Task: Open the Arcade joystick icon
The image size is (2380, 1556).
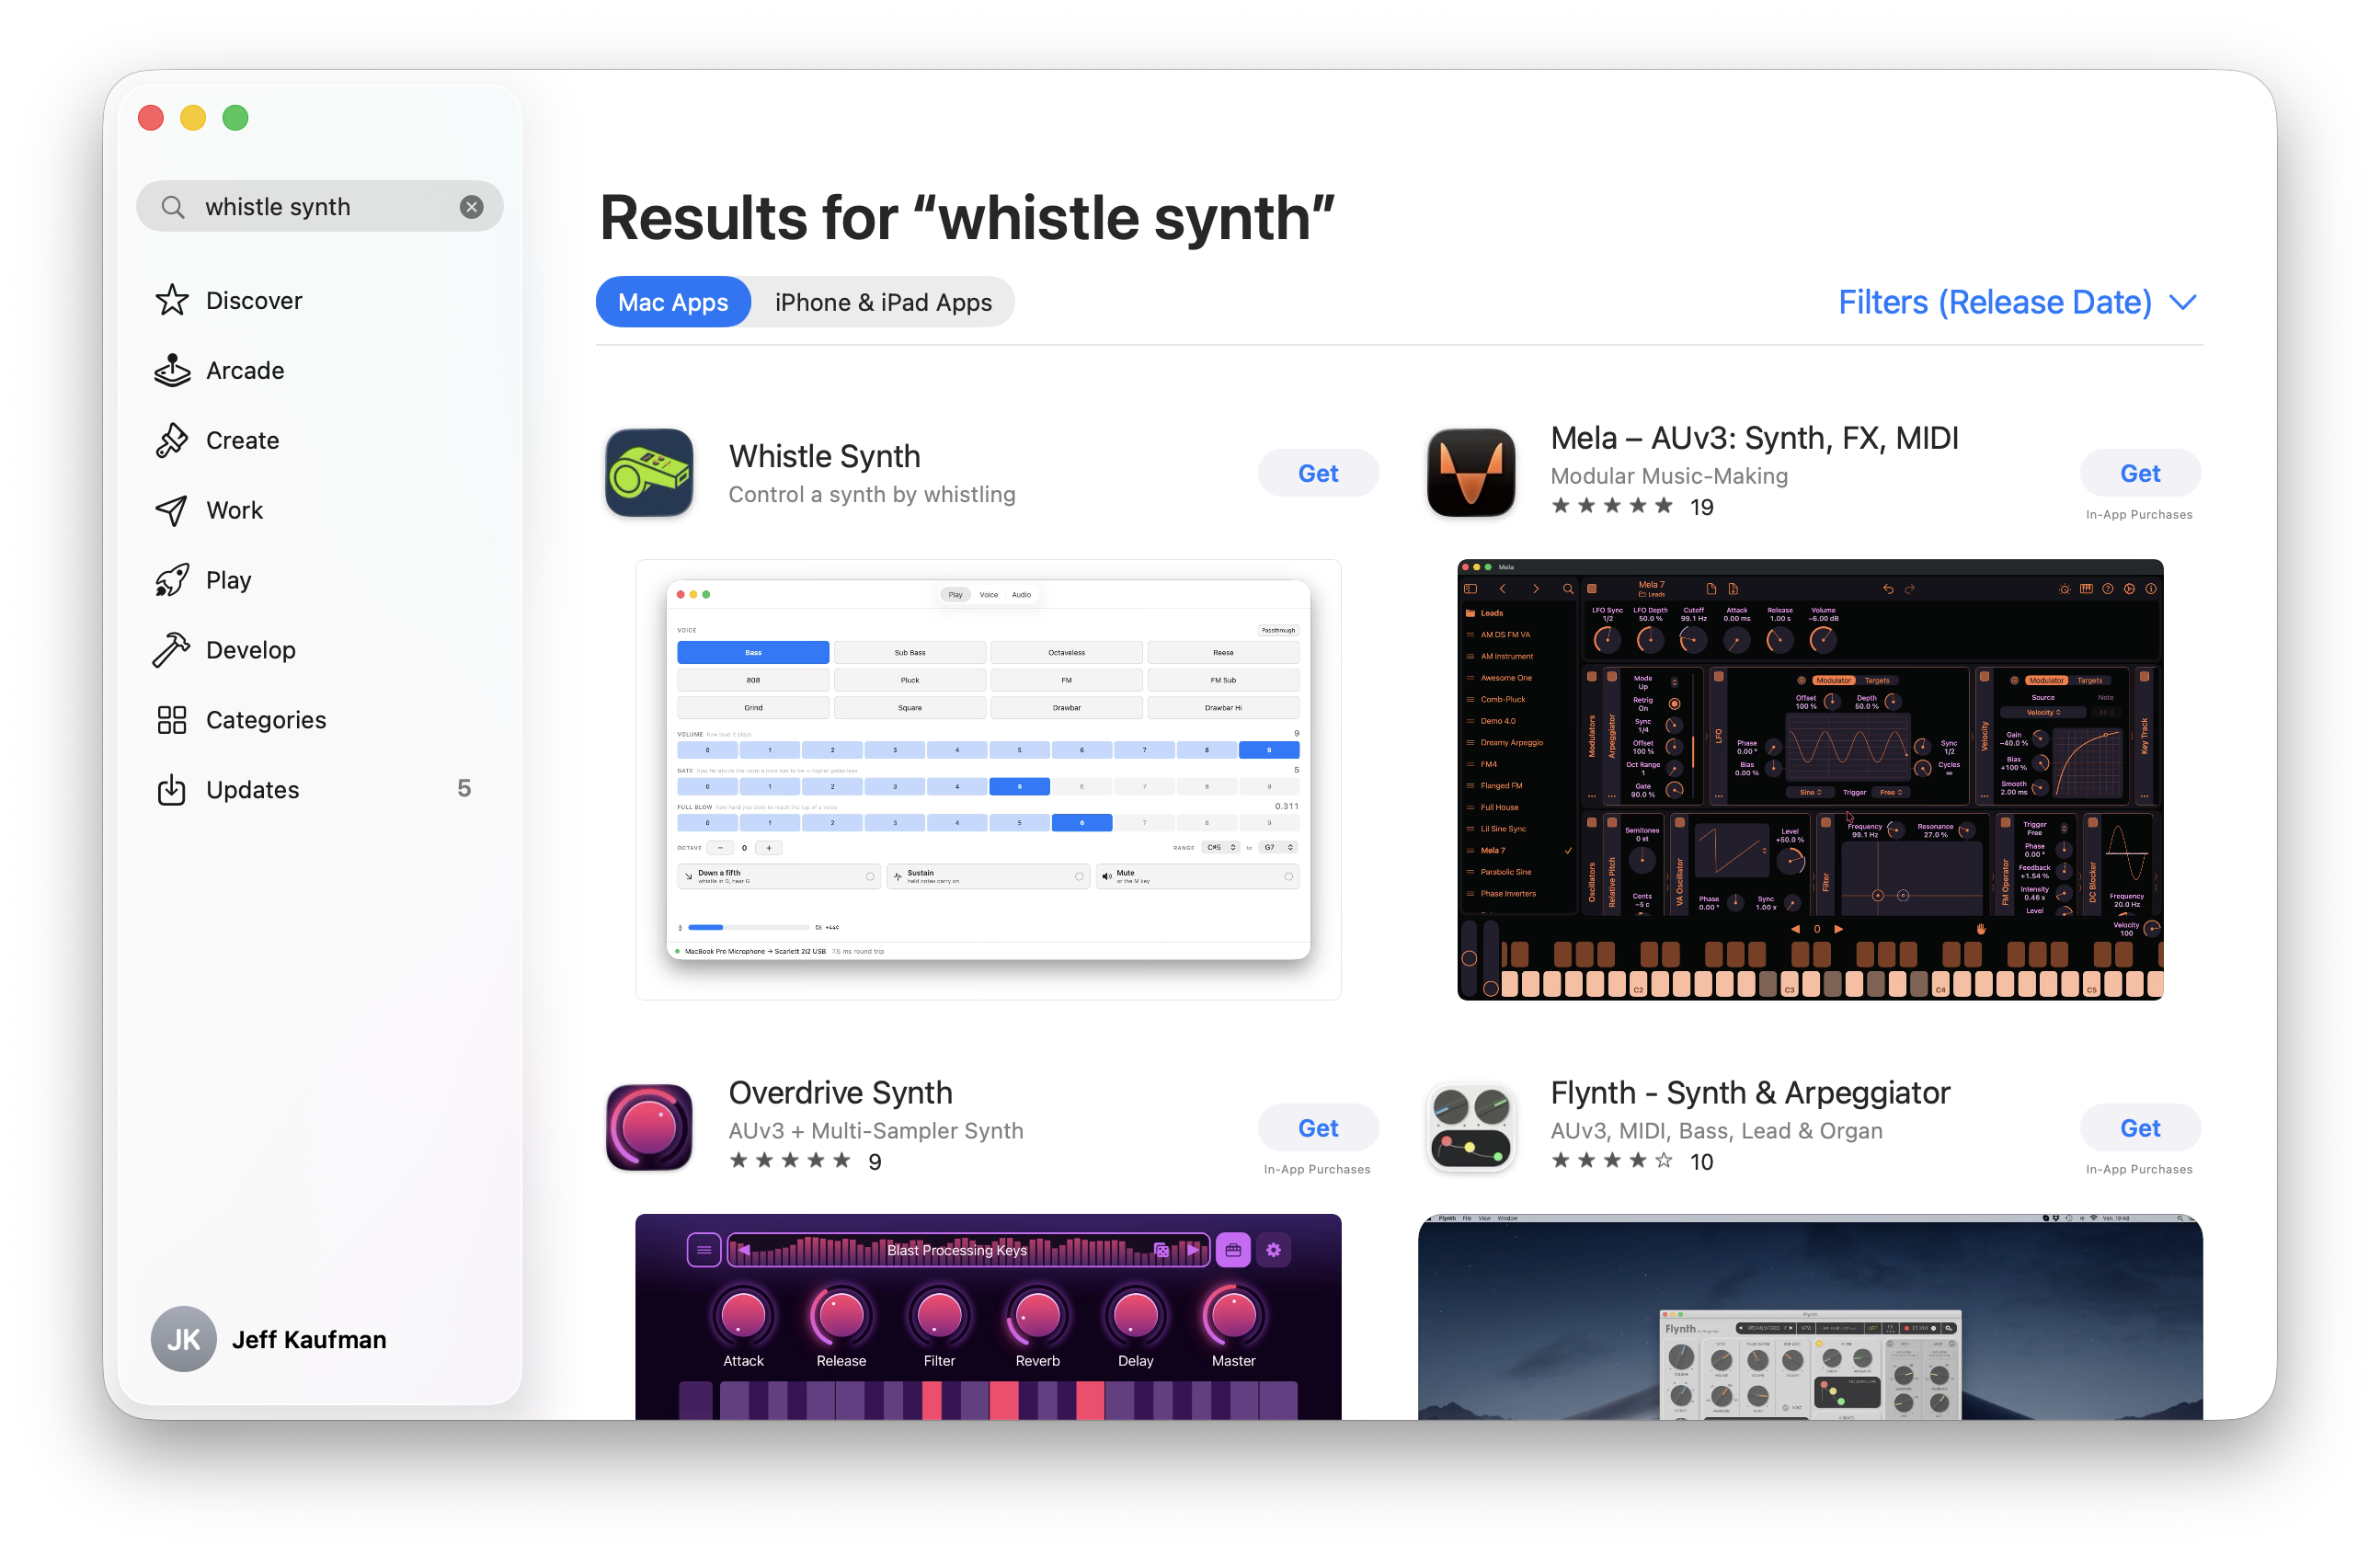Action: [172, 370]
